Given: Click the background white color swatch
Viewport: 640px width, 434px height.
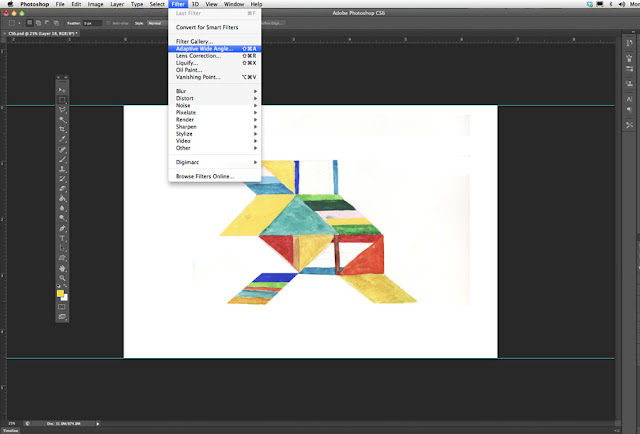Looking at the screenshot, I should pyautogui.click(x=65, y=298).
